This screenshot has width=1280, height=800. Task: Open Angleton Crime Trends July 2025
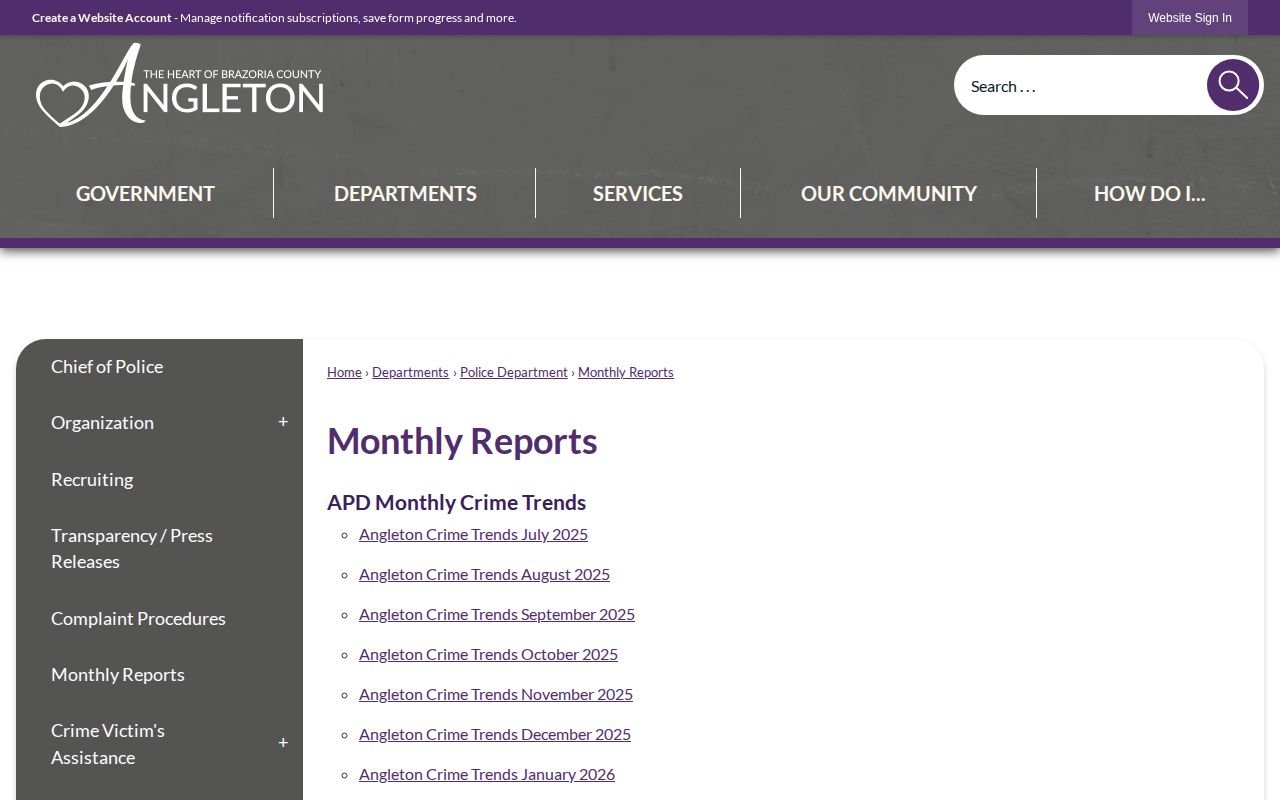[x=473, y=534]
